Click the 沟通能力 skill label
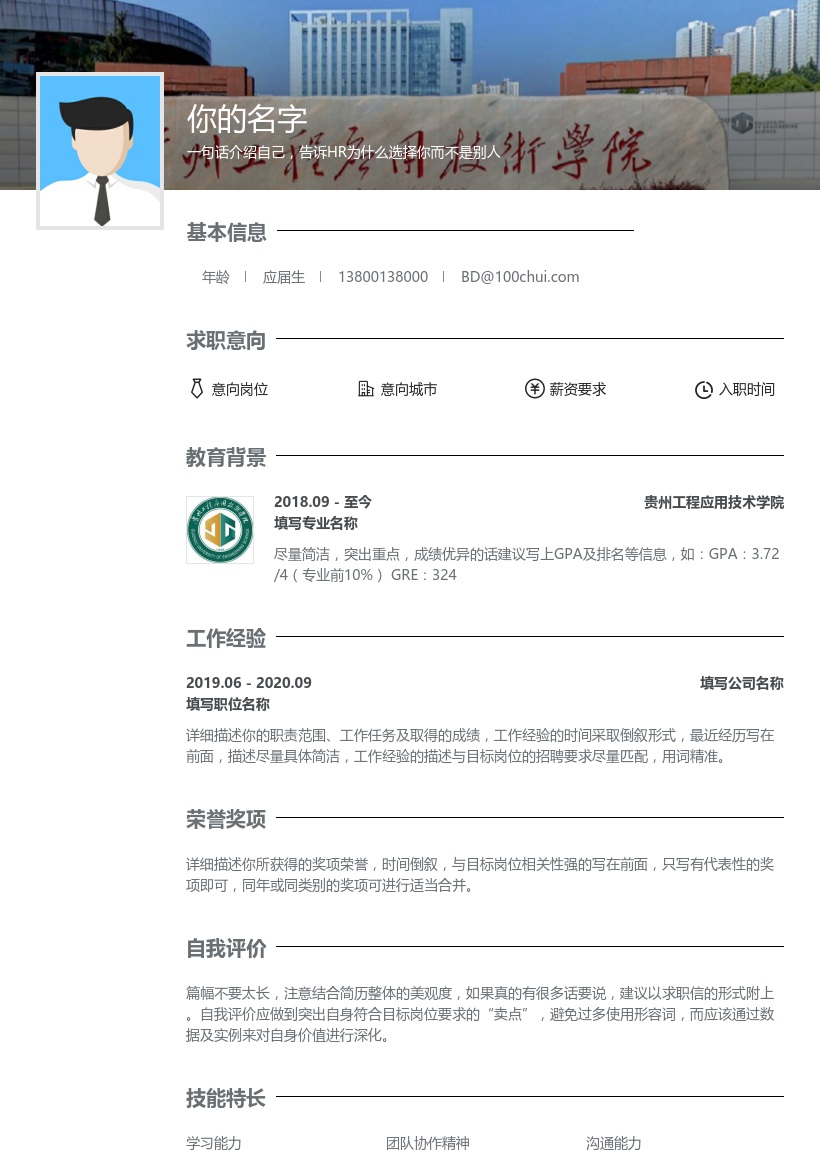 tap(613, 1143)
